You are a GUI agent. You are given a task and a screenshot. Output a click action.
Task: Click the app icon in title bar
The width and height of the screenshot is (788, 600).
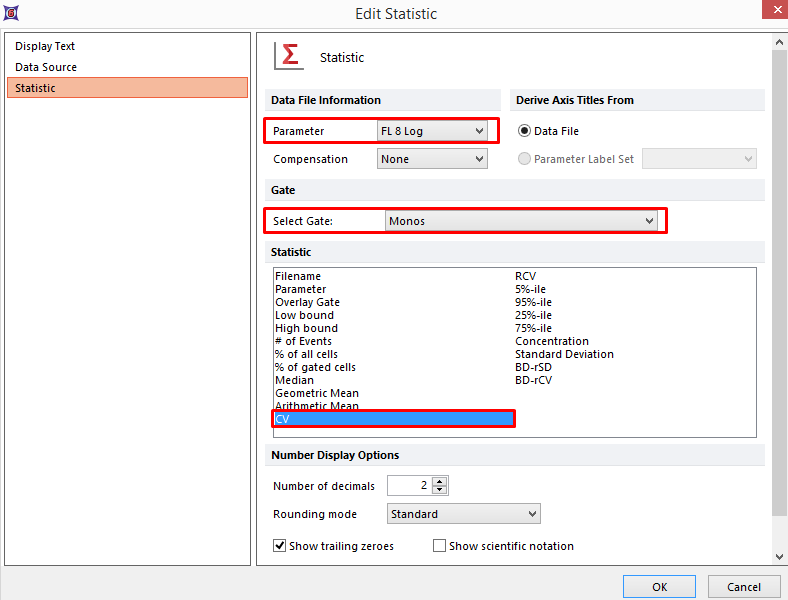click(11, 13)
